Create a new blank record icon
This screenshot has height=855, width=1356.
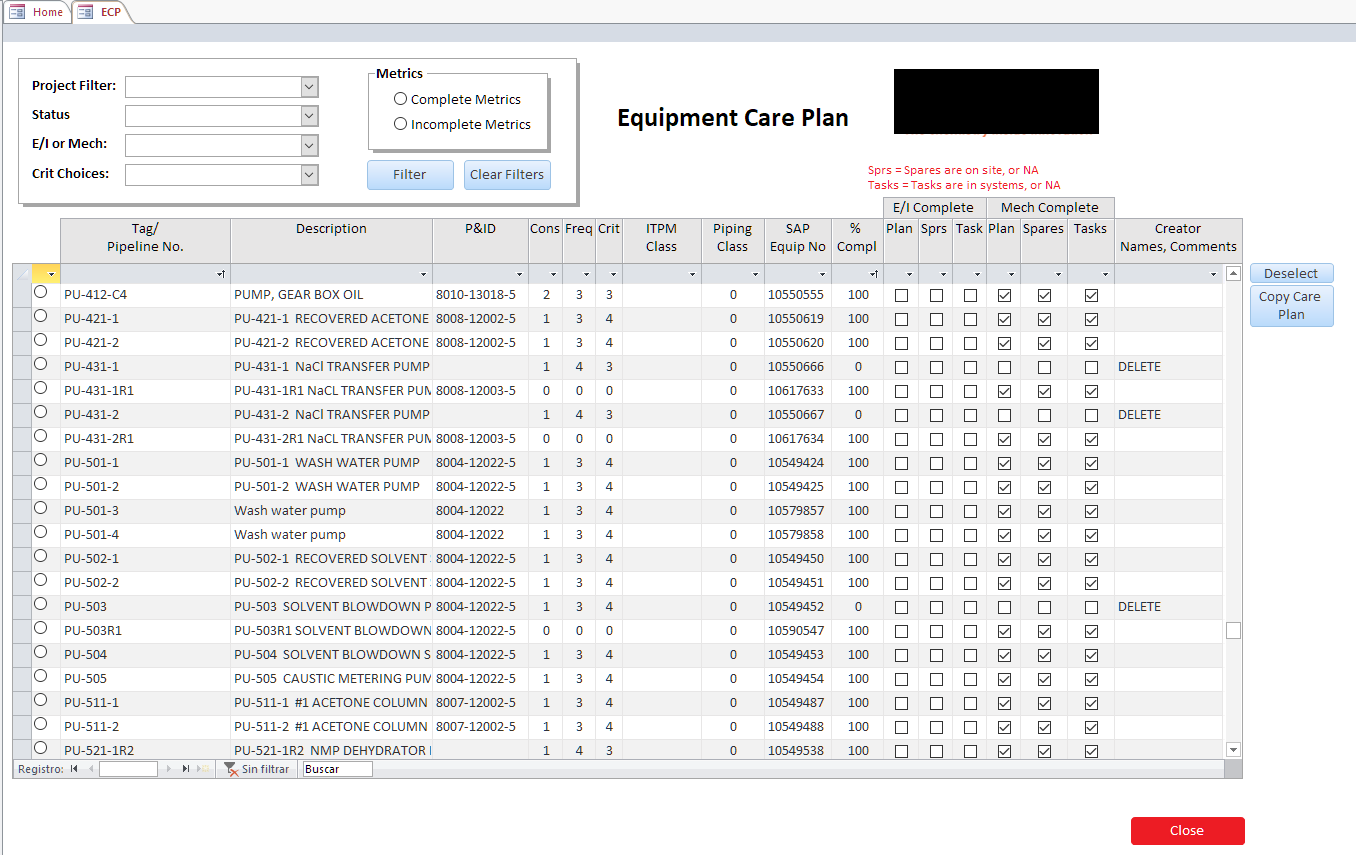203,769
